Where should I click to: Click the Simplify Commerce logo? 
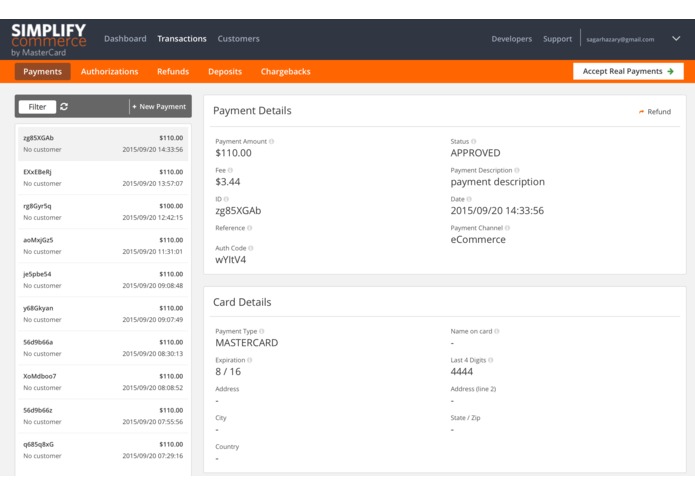tap(49, 40)
